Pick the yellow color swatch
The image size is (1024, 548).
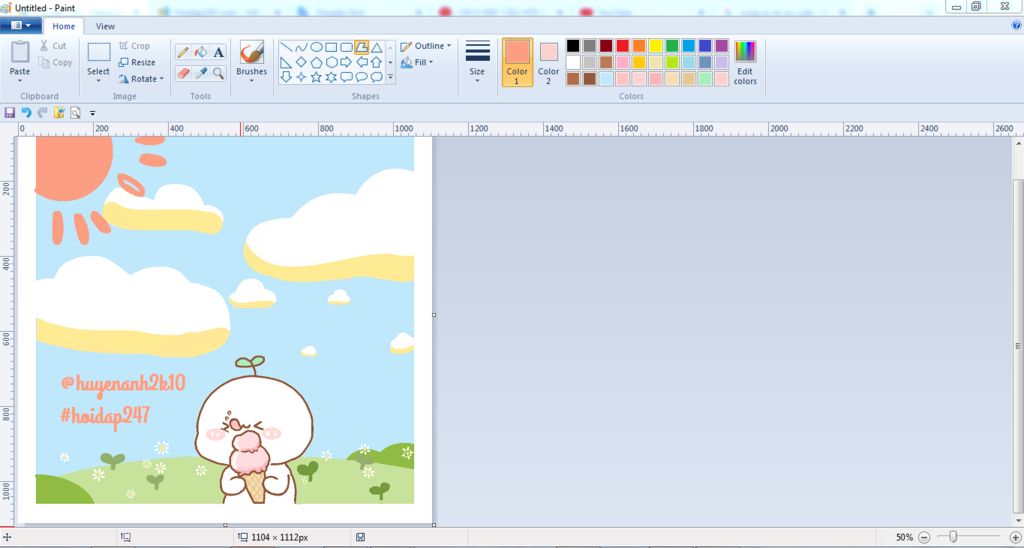655,46
